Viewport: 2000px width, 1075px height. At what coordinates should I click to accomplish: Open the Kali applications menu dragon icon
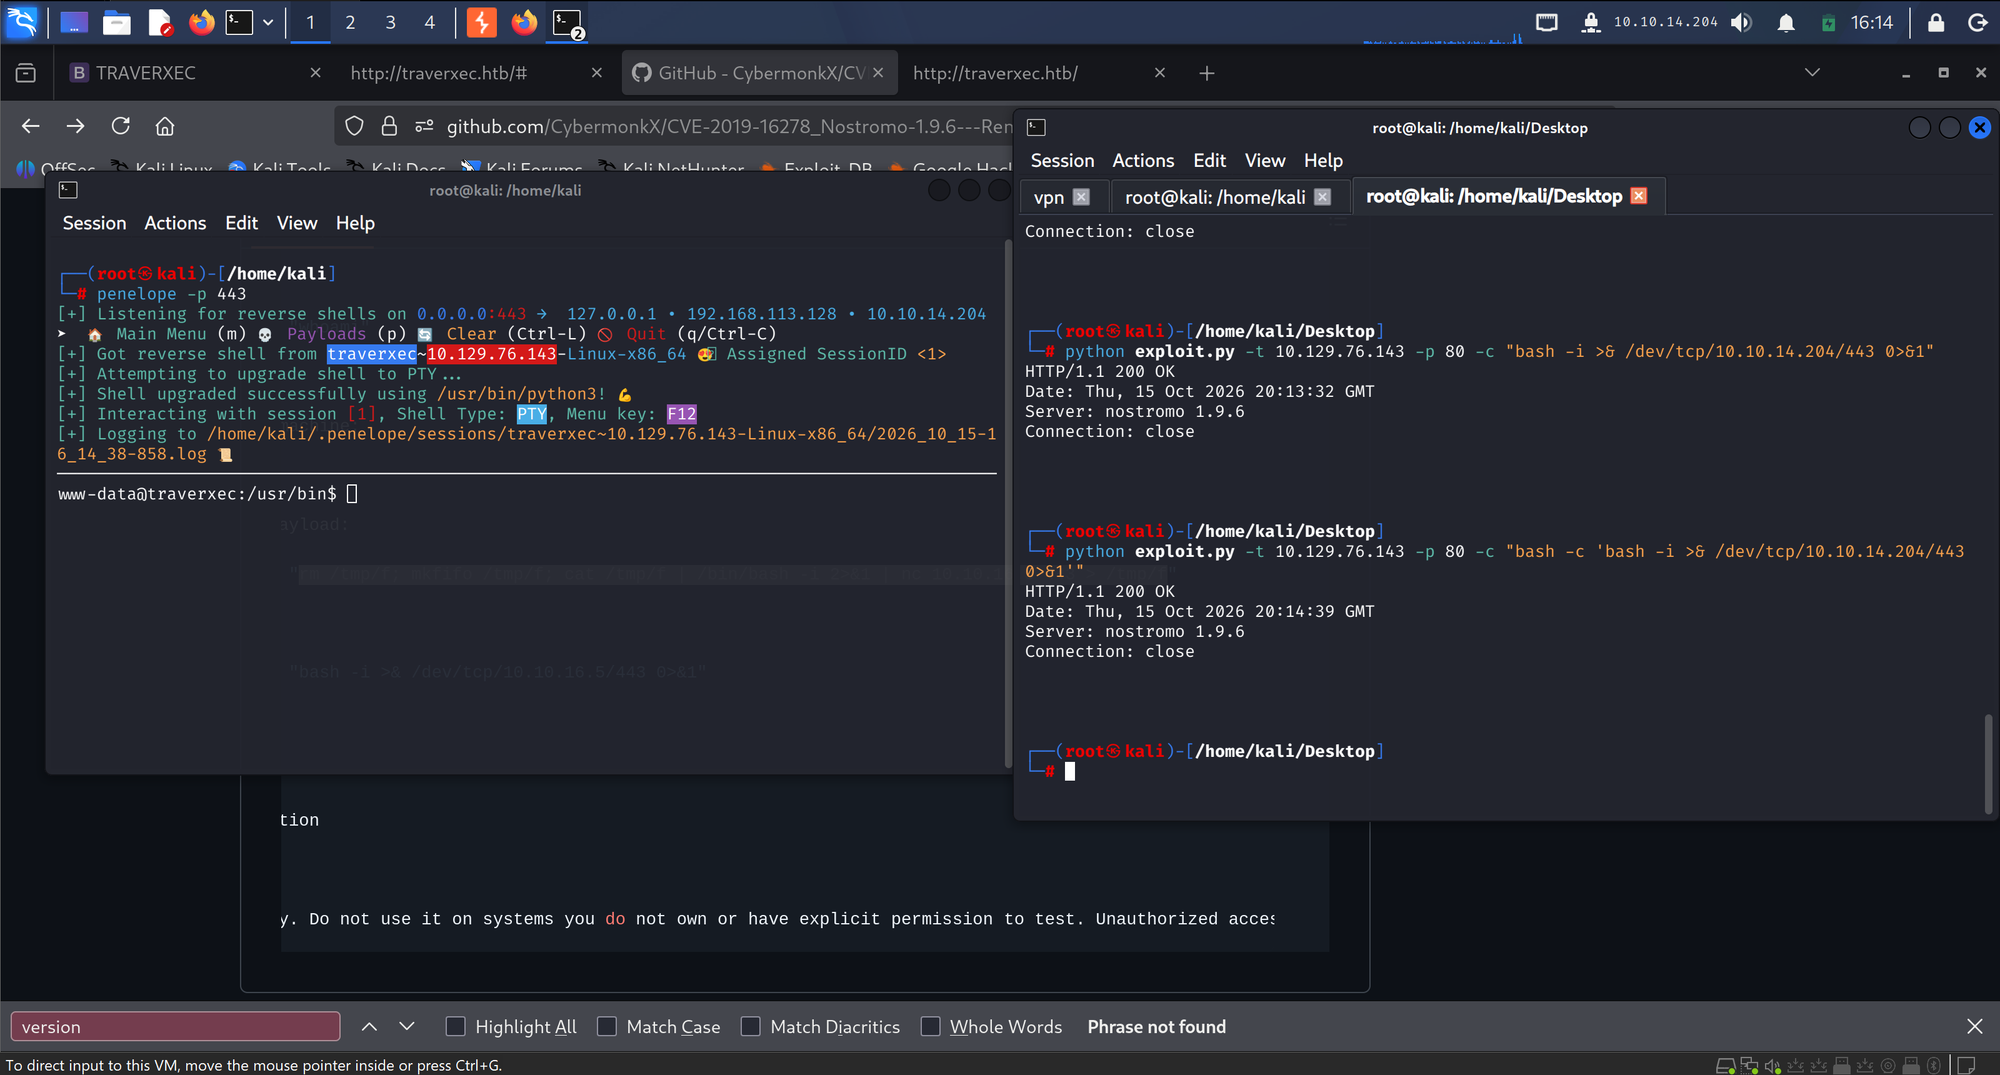coord(22,22)
